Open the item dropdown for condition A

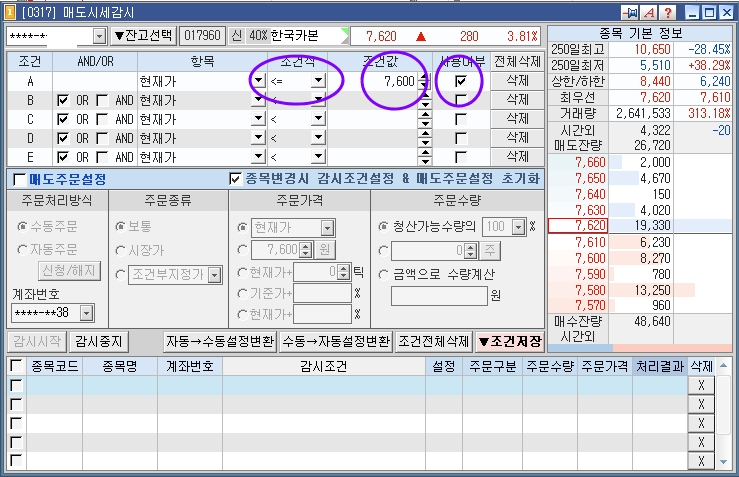pos(258,81)
